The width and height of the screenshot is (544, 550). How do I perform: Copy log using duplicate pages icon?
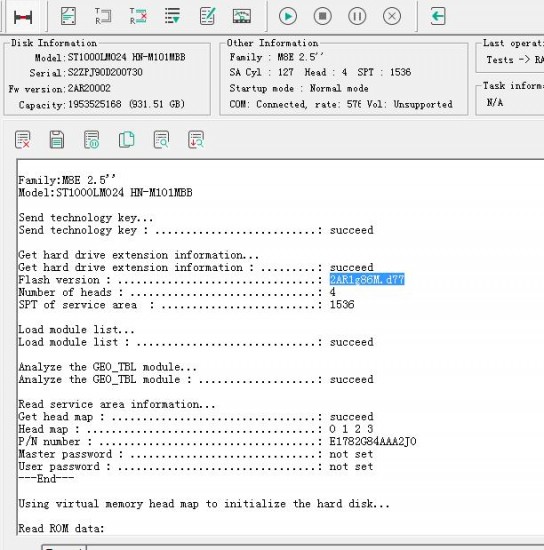pos(126,140)
